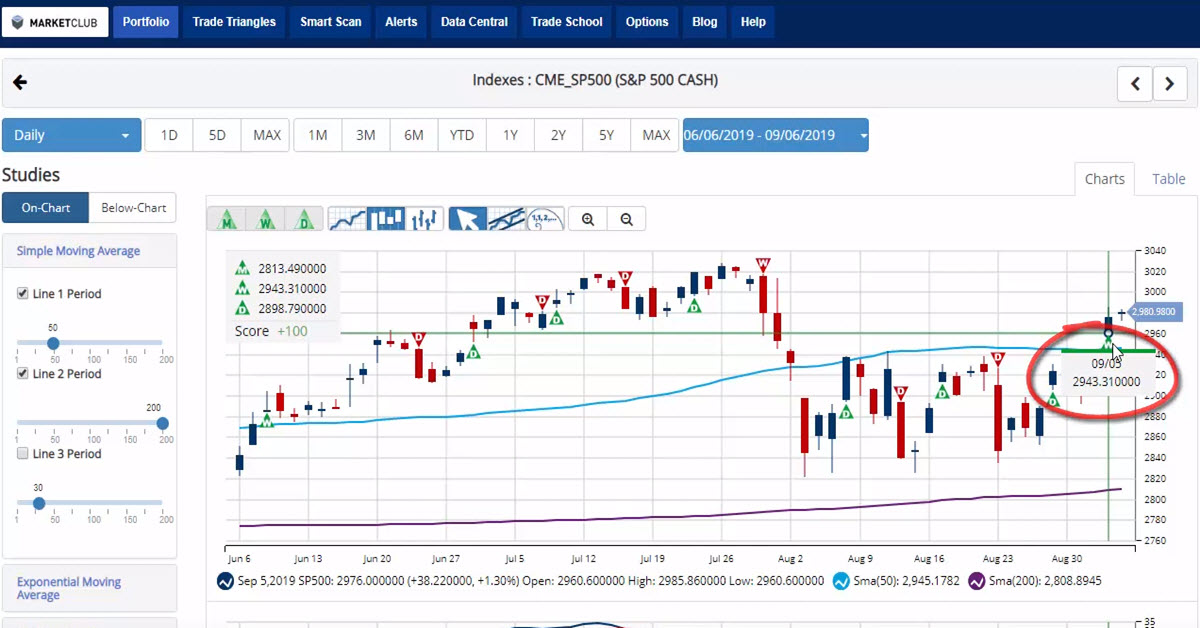Select the pointer cursor tool icon

pos(466,218)
